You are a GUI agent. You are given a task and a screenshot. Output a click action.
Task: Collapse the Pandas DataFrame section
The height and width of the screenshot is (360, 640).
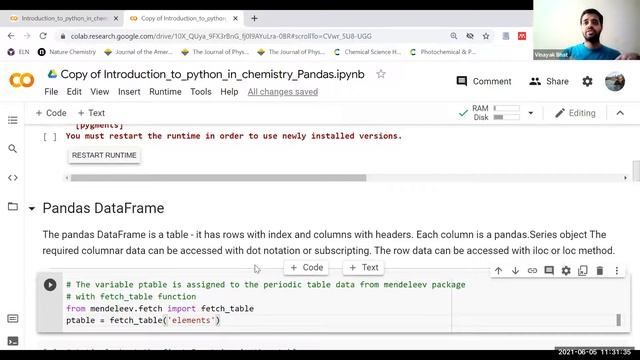coord(32,209)
